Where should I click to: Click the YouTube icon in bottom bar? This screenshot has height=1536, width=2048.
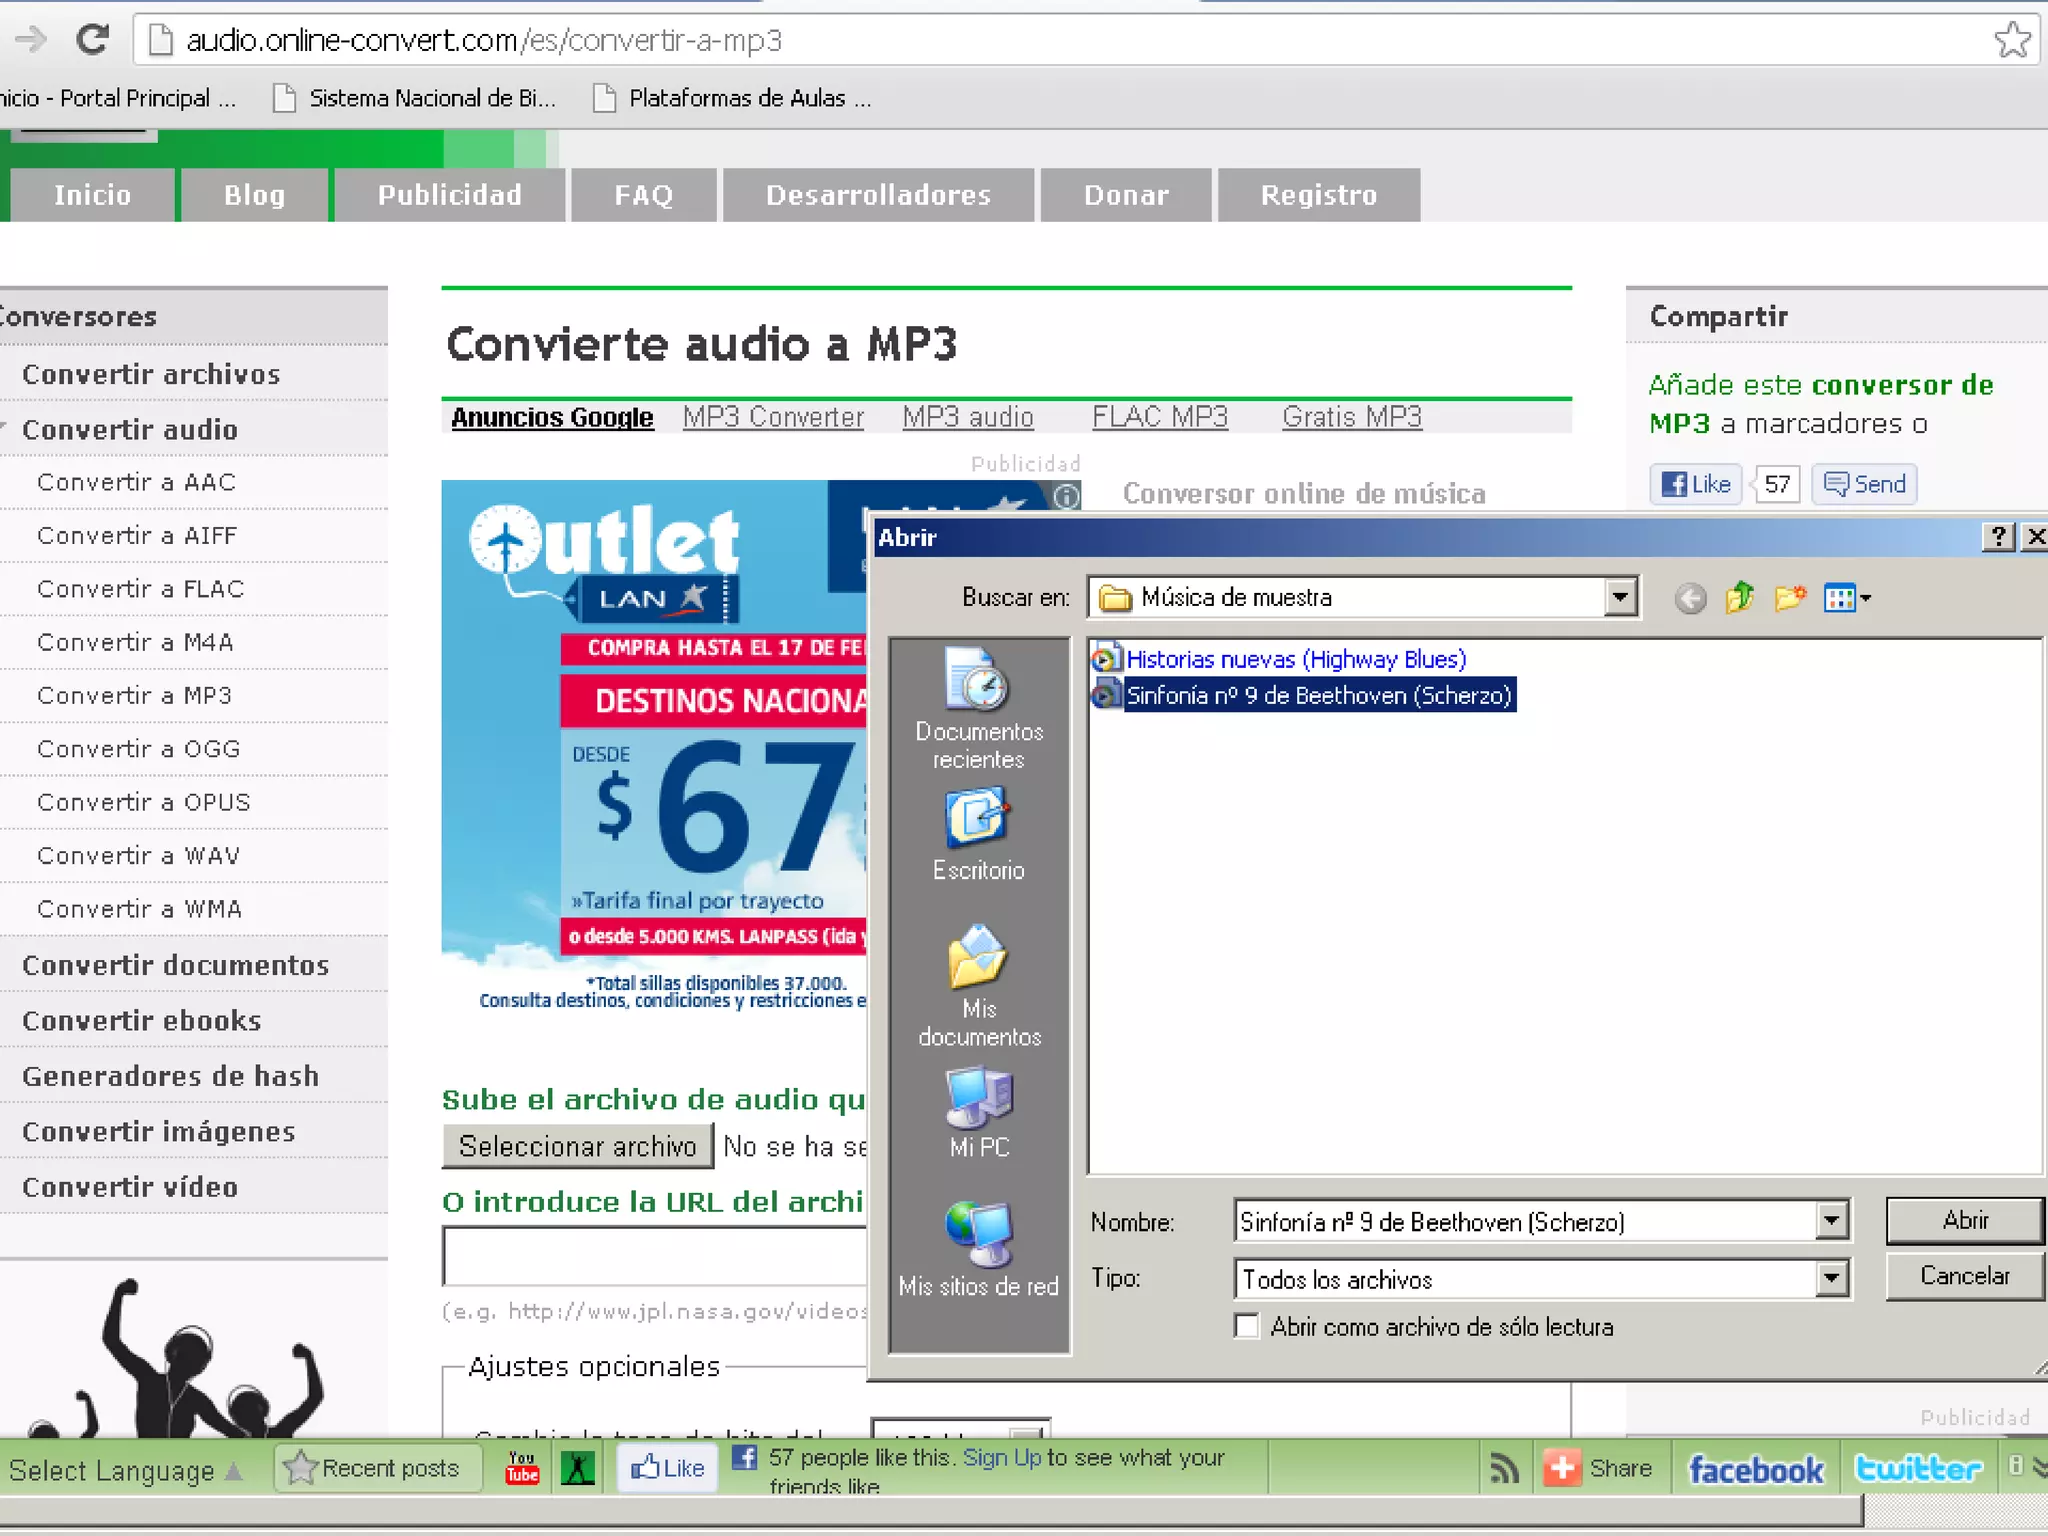522,1468
